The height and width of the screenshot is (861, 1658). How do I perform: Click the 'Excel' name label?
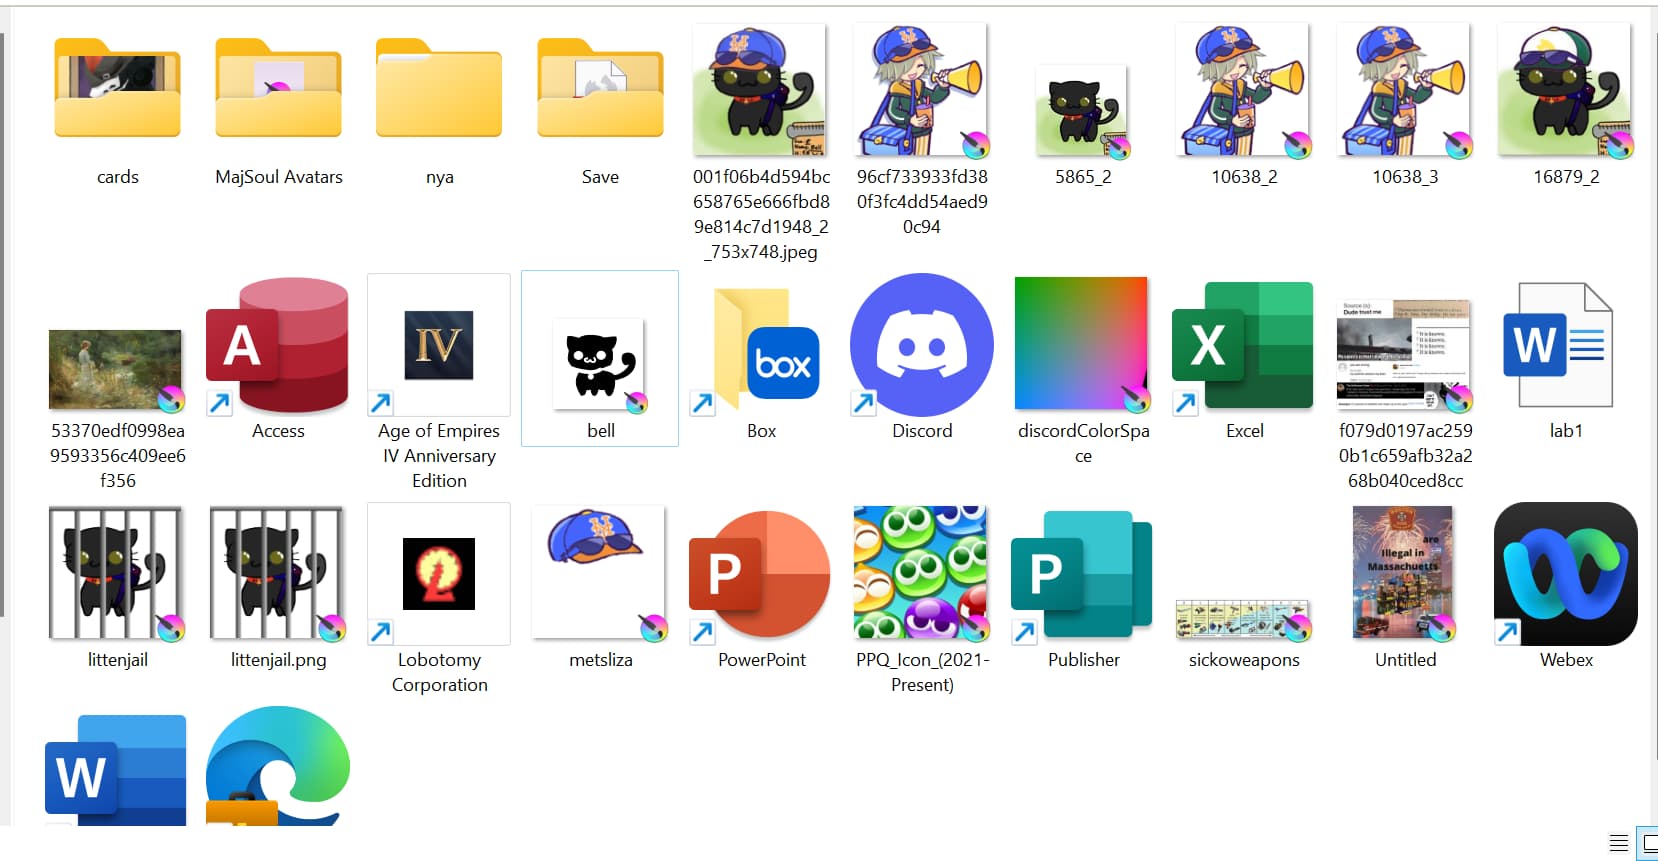click(1244, 431)
